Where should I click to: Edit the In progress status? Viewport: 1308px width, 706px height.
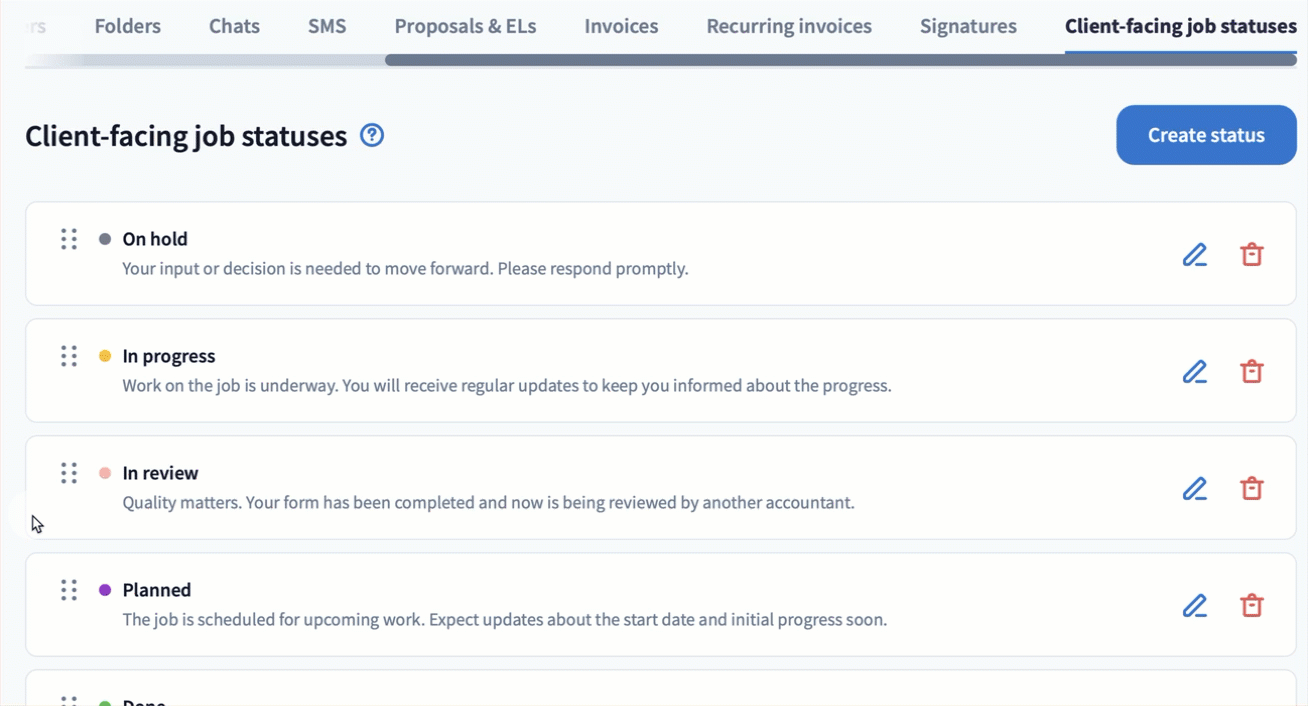click(1194, 372)
